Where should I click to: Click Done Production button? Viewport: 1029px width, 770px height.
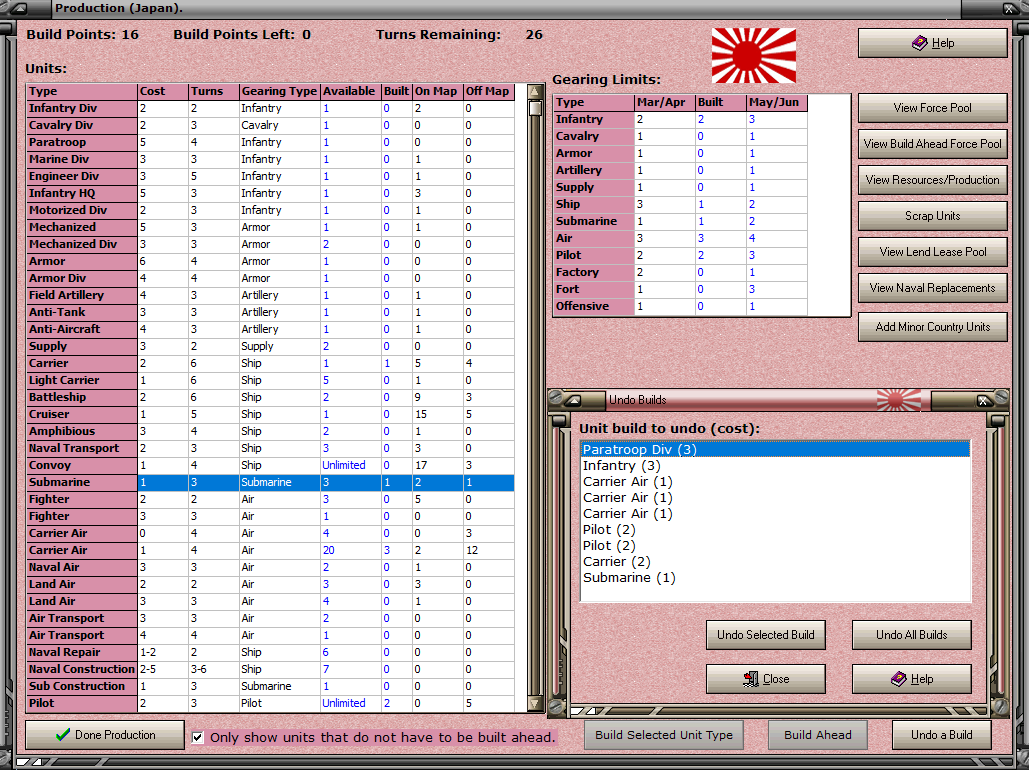[x=105, y=735]
